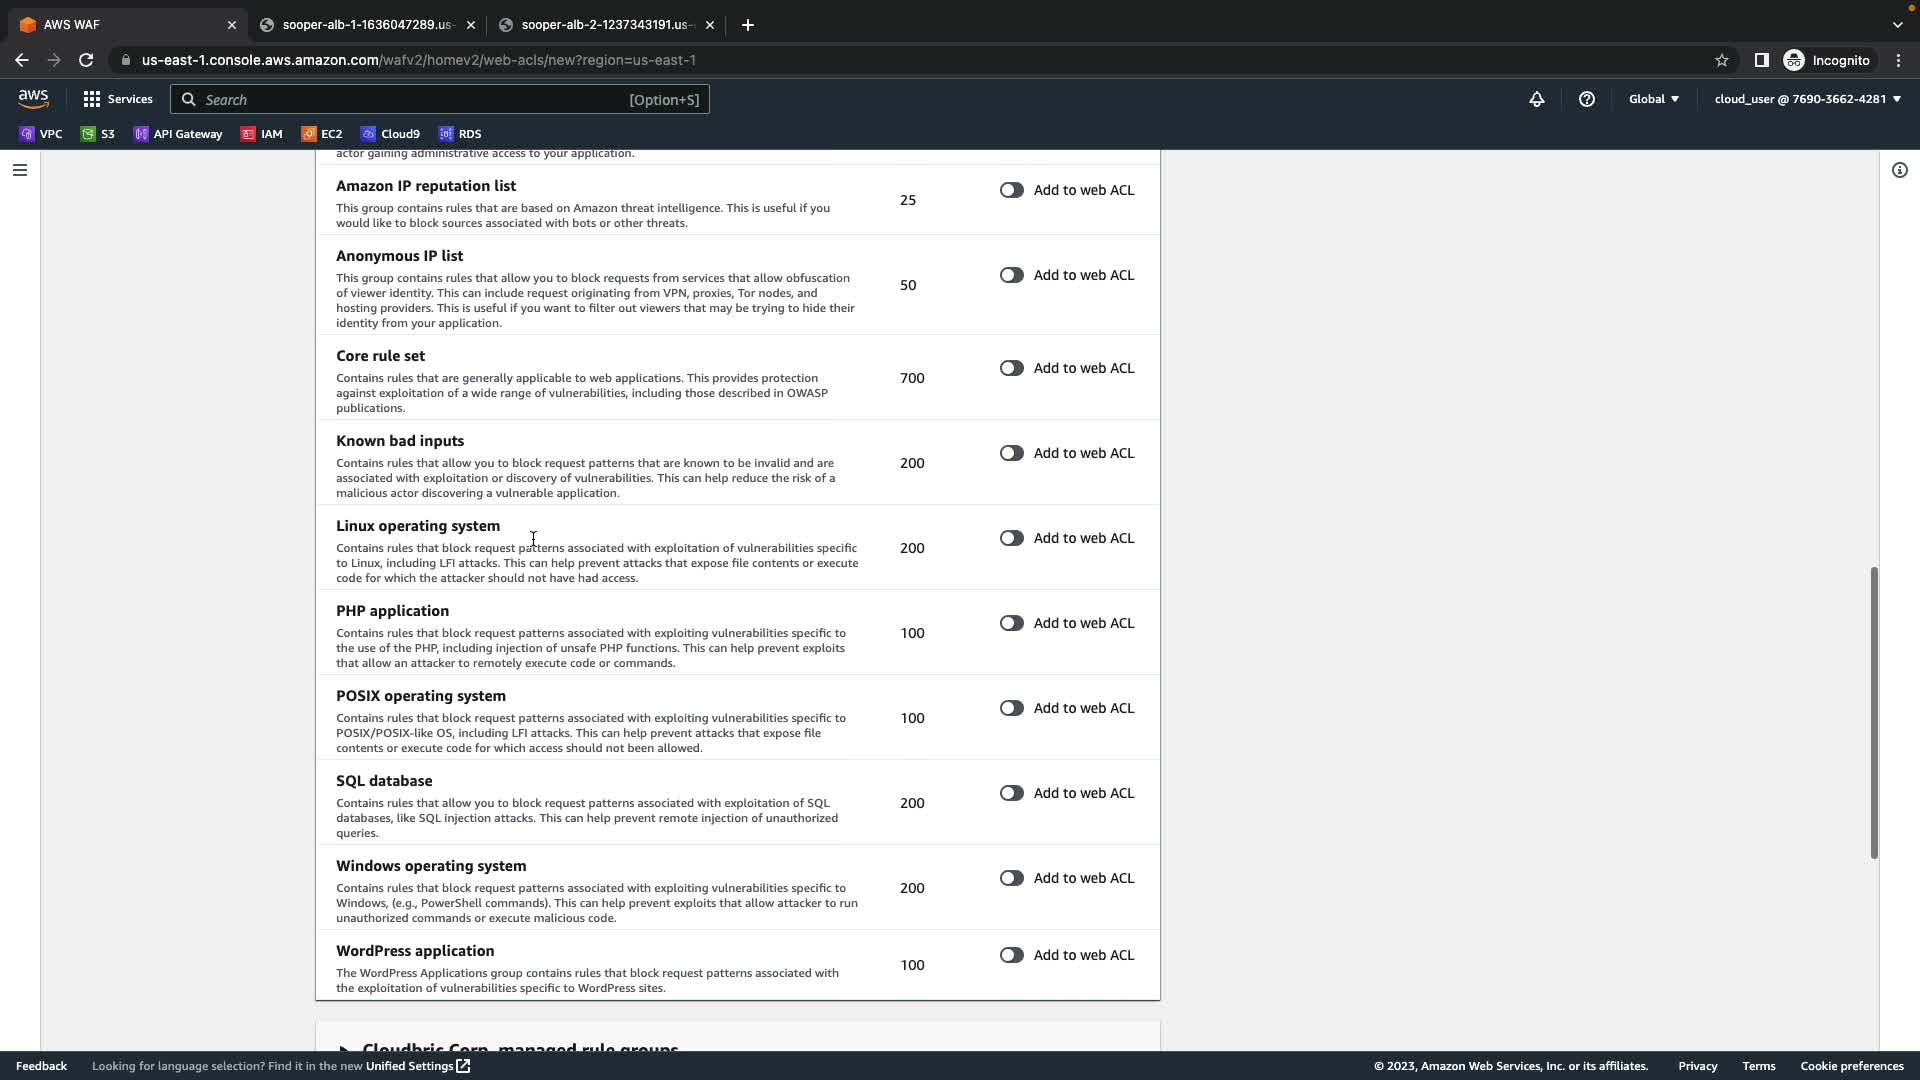Viewport: 1920px width, 1080px height.
Task: Open the hamburger side navigation menu
Action: 20,170
